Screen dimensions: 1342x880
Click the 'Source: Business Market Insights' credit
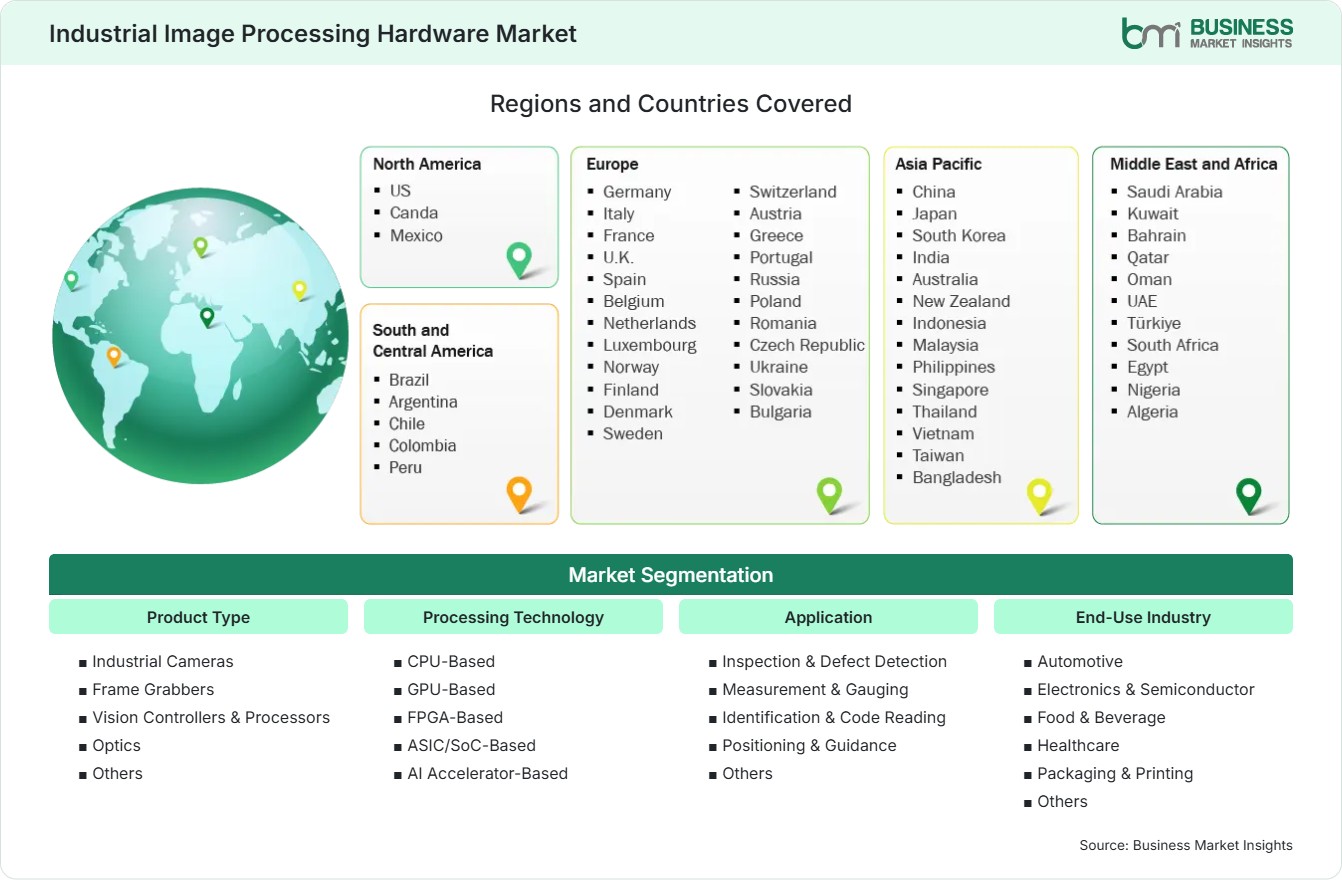(1186, 845)
